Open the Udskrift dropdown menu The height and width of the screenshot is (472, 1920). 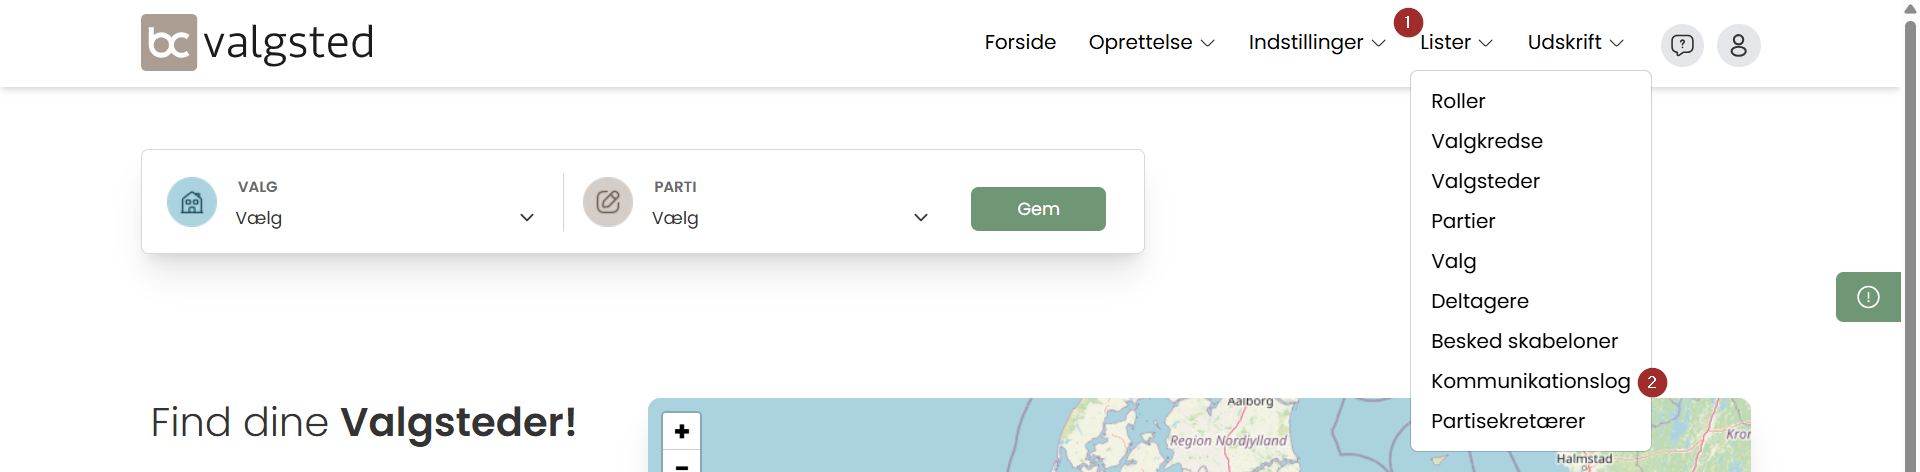click(1575, 42)
